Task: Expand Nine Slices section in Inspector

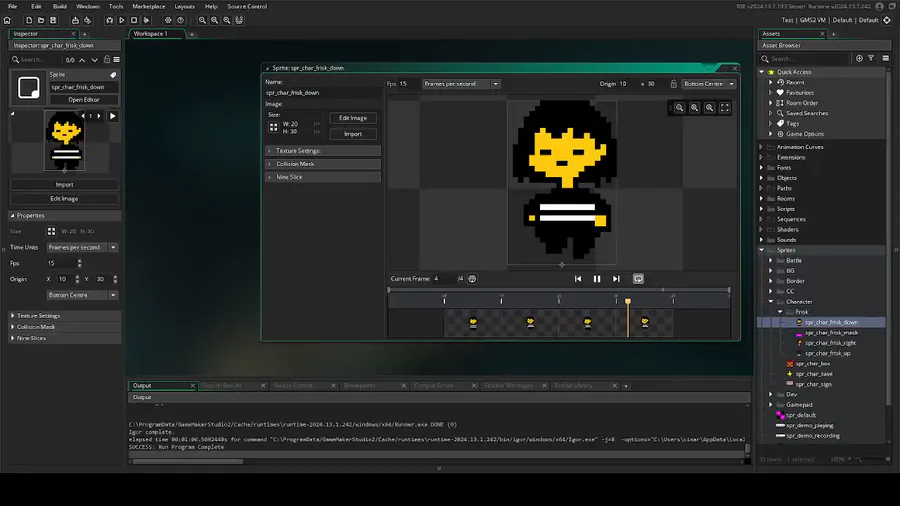Action: coord(65,338)
